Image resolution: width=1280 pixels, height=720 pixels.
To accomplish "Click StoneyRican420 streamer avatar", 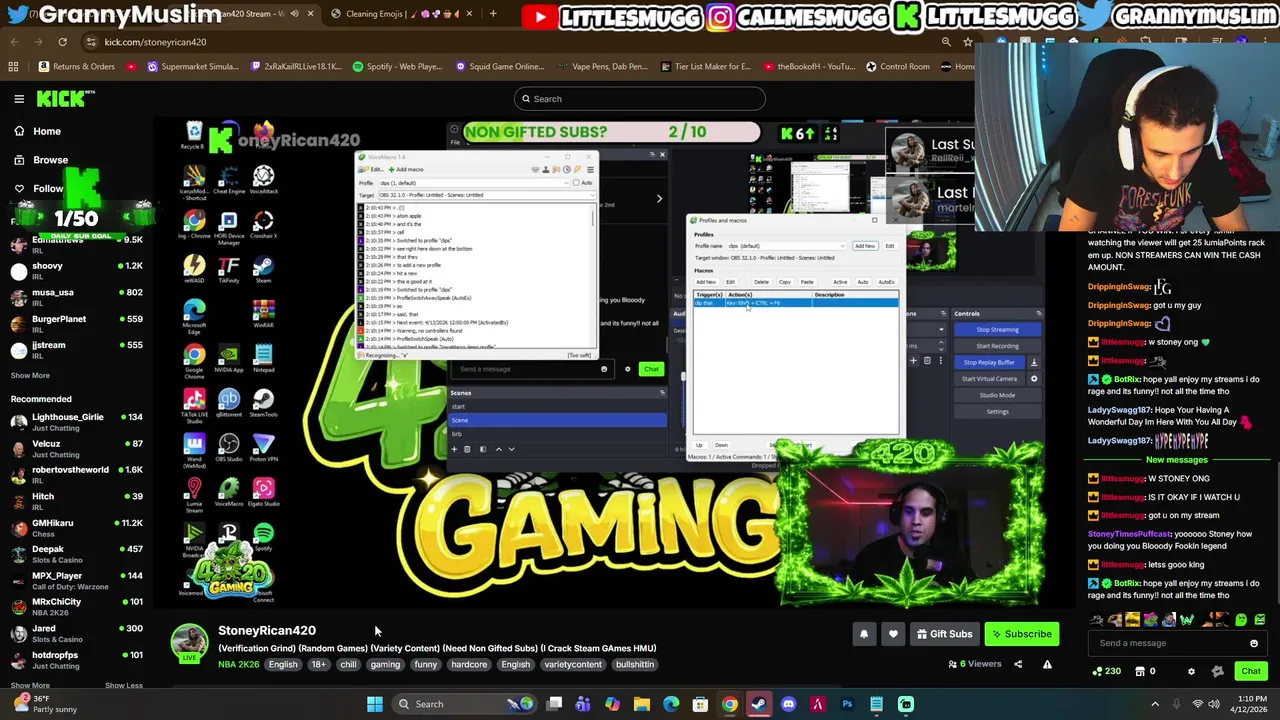I will click(189, 643).
